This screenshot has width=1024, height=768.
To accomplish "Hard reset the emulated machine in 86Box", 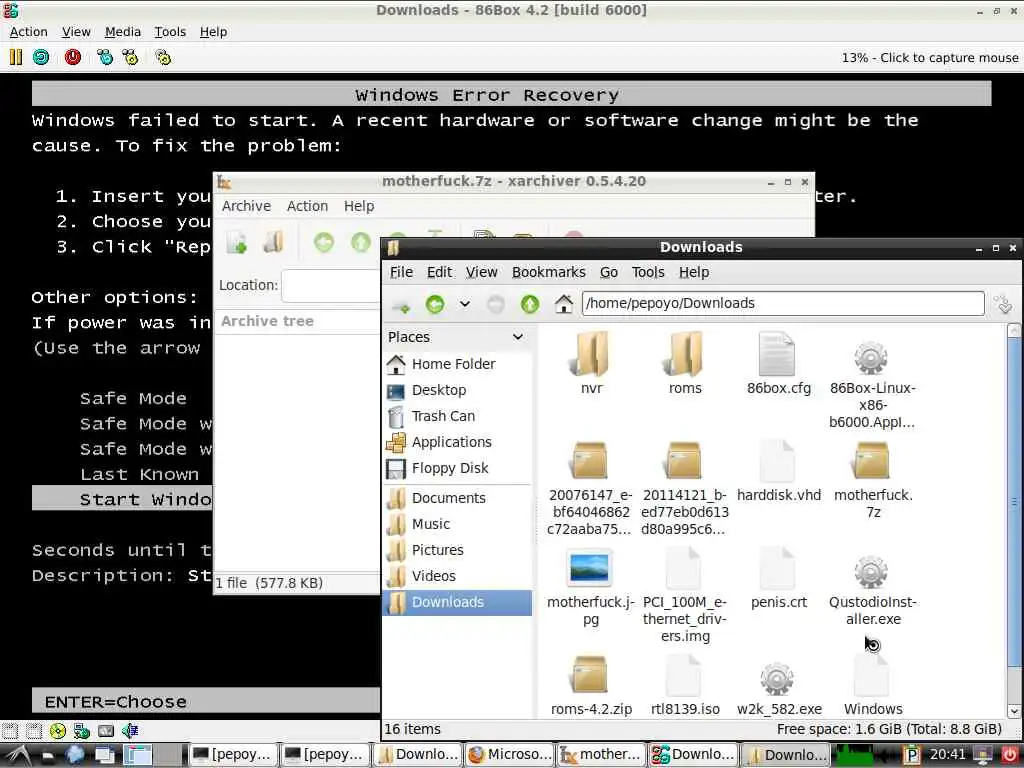I will [x=41, y=57].
